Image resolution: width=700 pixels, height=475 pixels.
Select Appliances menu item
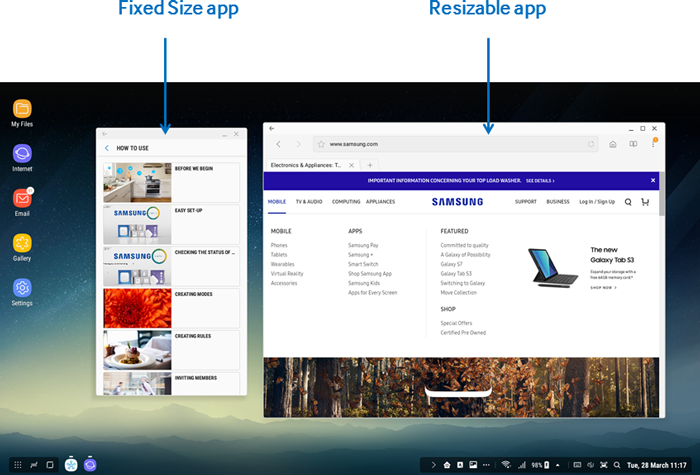point(380,202)
